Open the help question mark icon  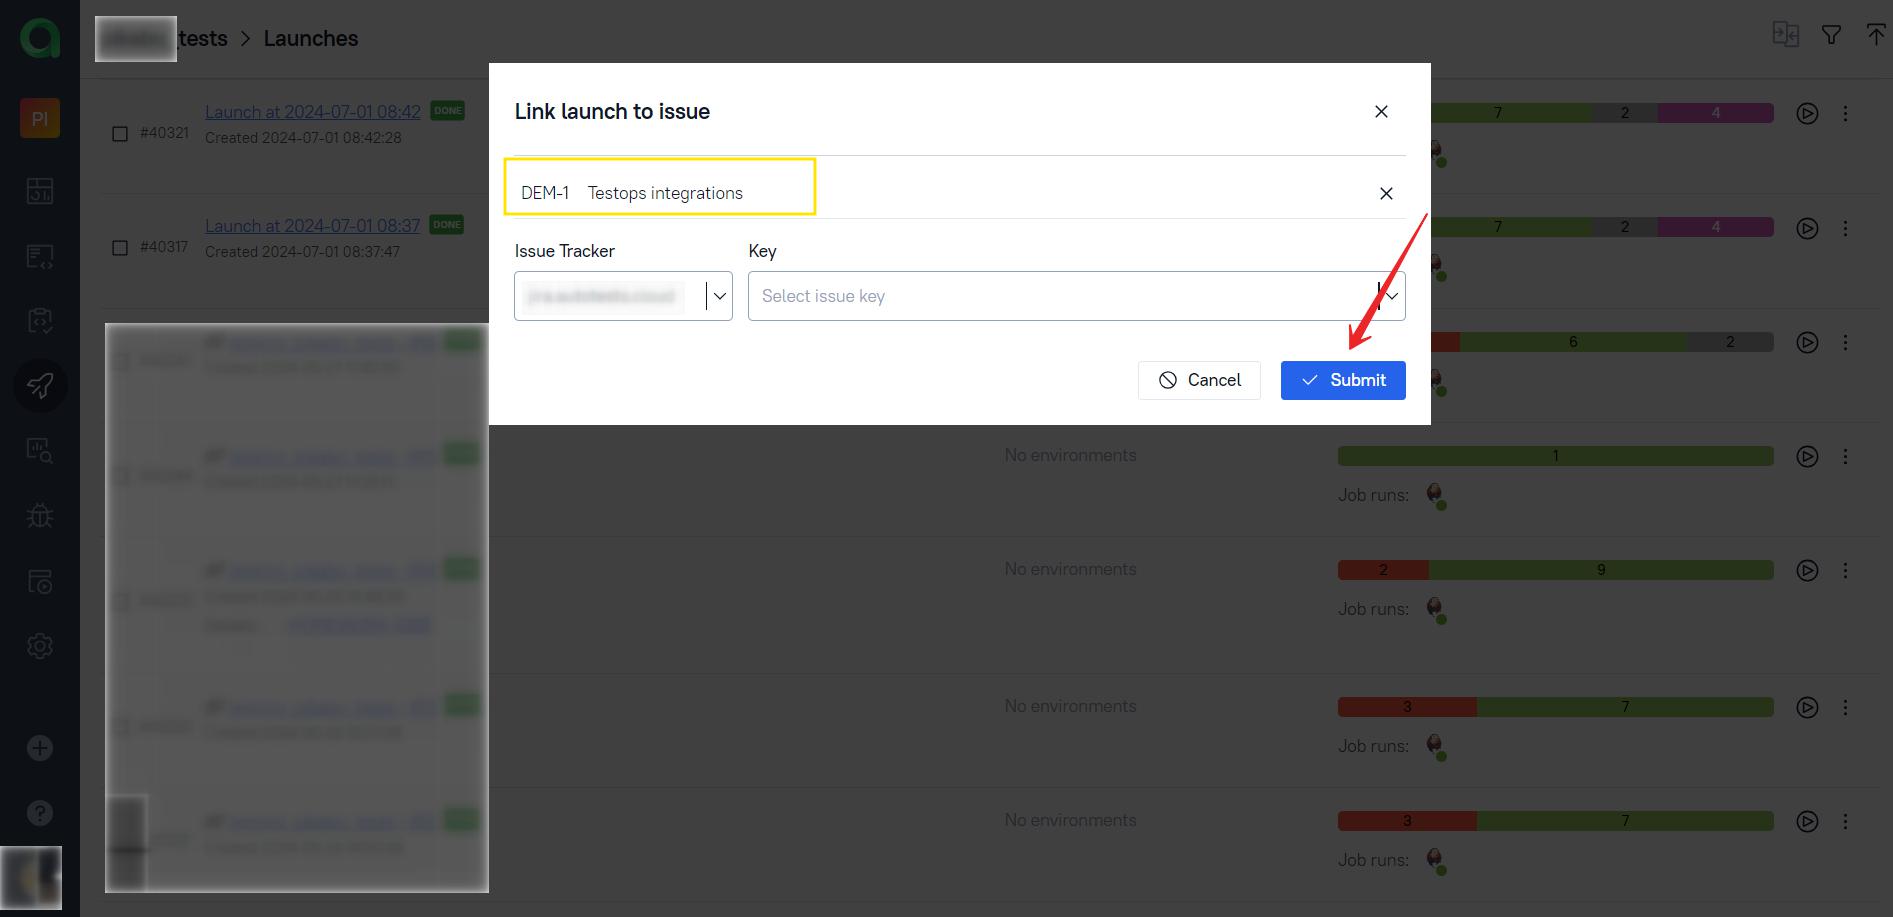click(40, 813)
